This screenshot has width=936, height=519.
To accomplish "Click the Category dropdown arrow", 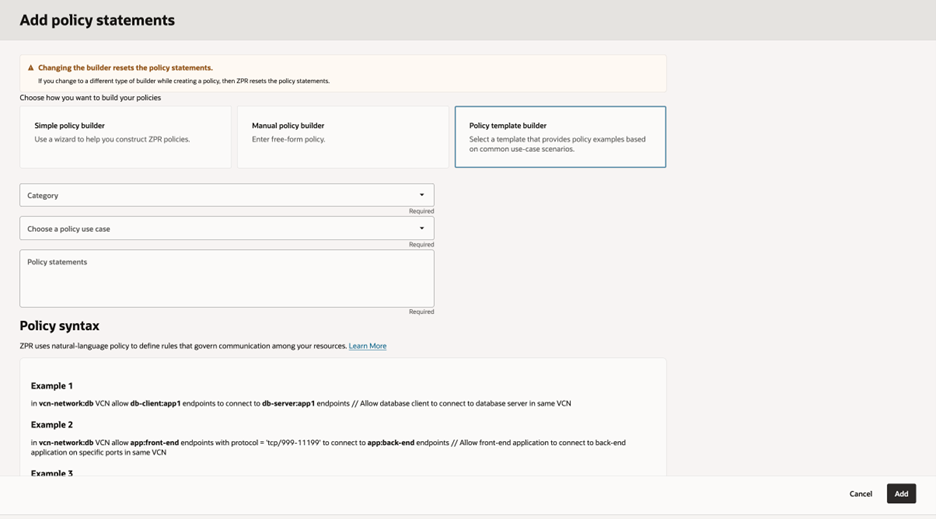I will coord(421,195).
